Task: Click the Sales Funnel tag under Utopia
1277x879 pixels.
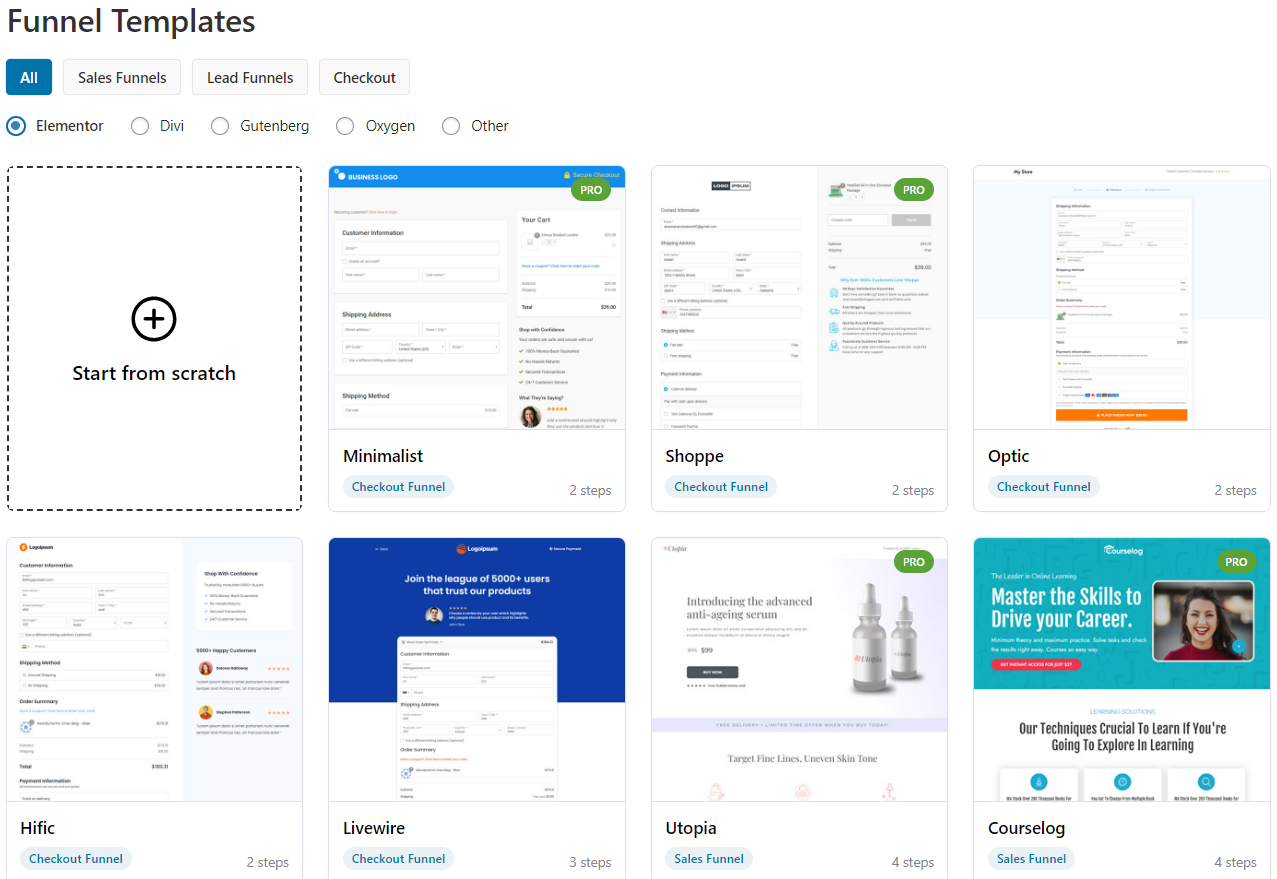Action: point(709,859)
